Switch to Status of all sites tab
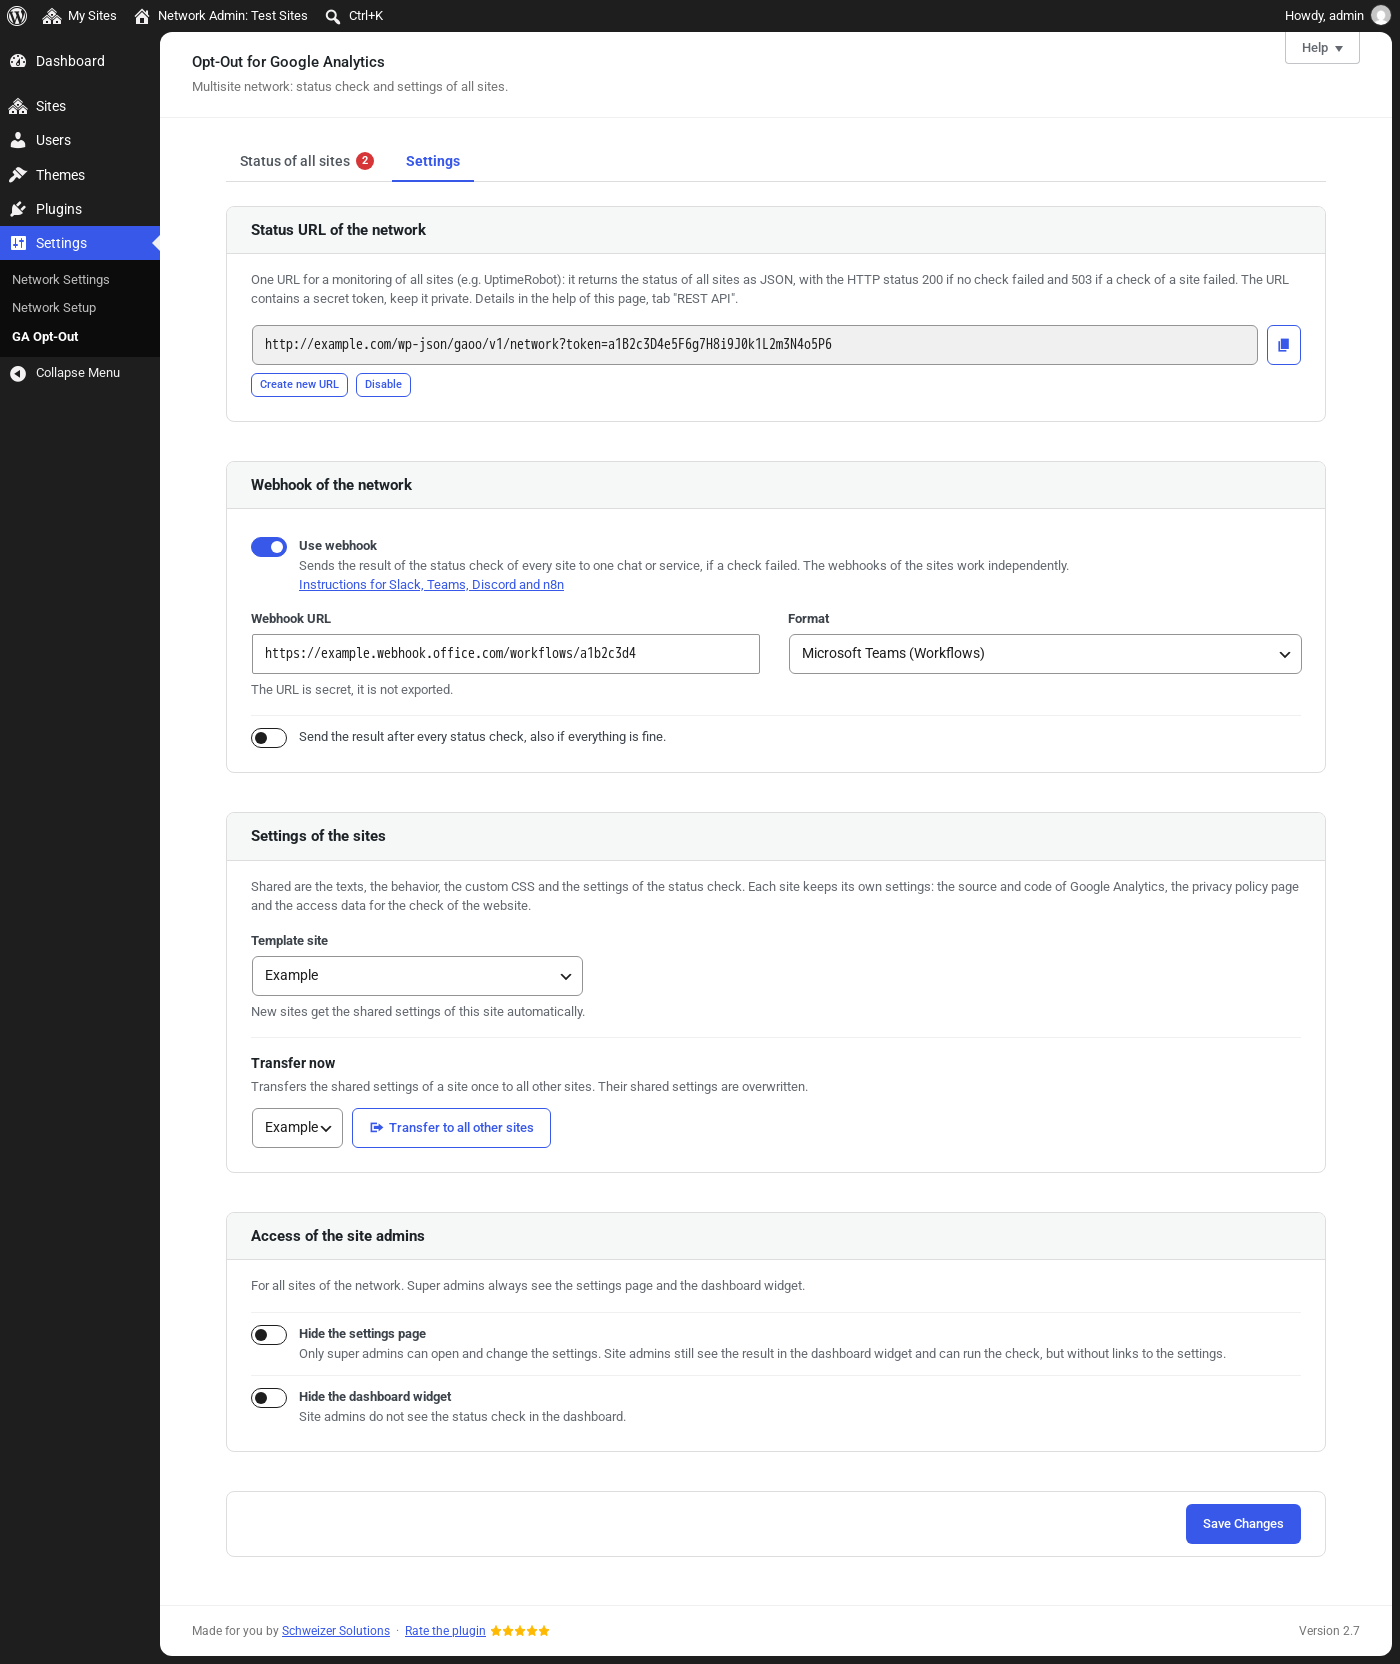The image size is (1400, 1664). coord(306,161)
